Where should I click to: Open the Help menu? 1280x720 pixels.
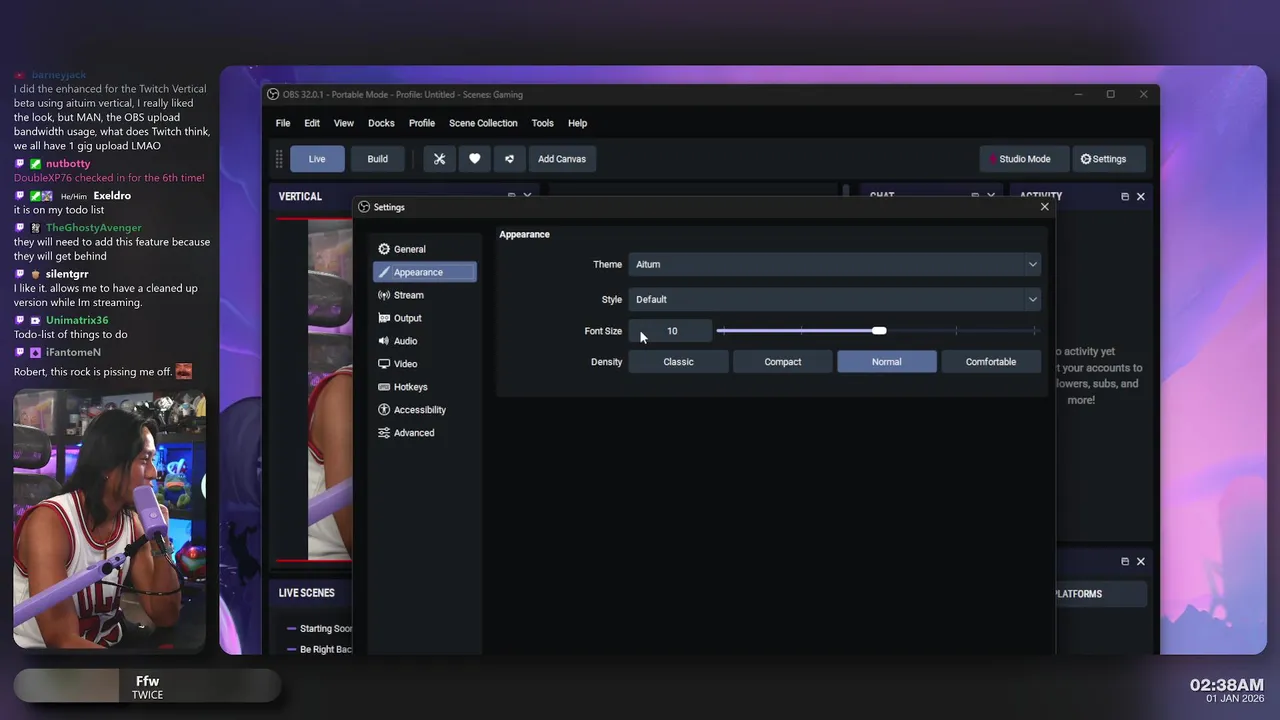pyautogui.click(x=577, y=123)
